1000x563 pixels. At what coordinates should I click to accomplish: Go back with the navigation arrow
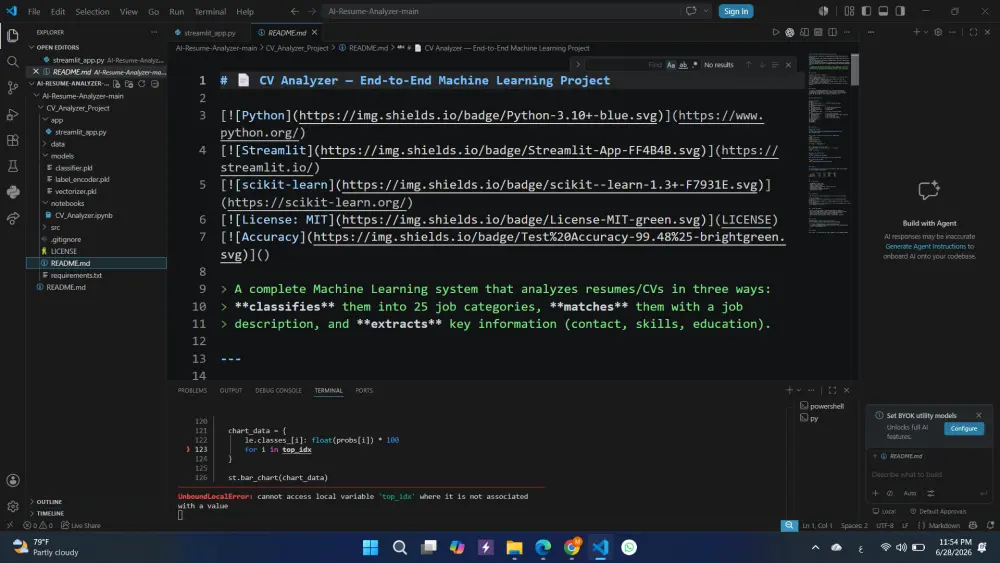click(x=295, y=11)
